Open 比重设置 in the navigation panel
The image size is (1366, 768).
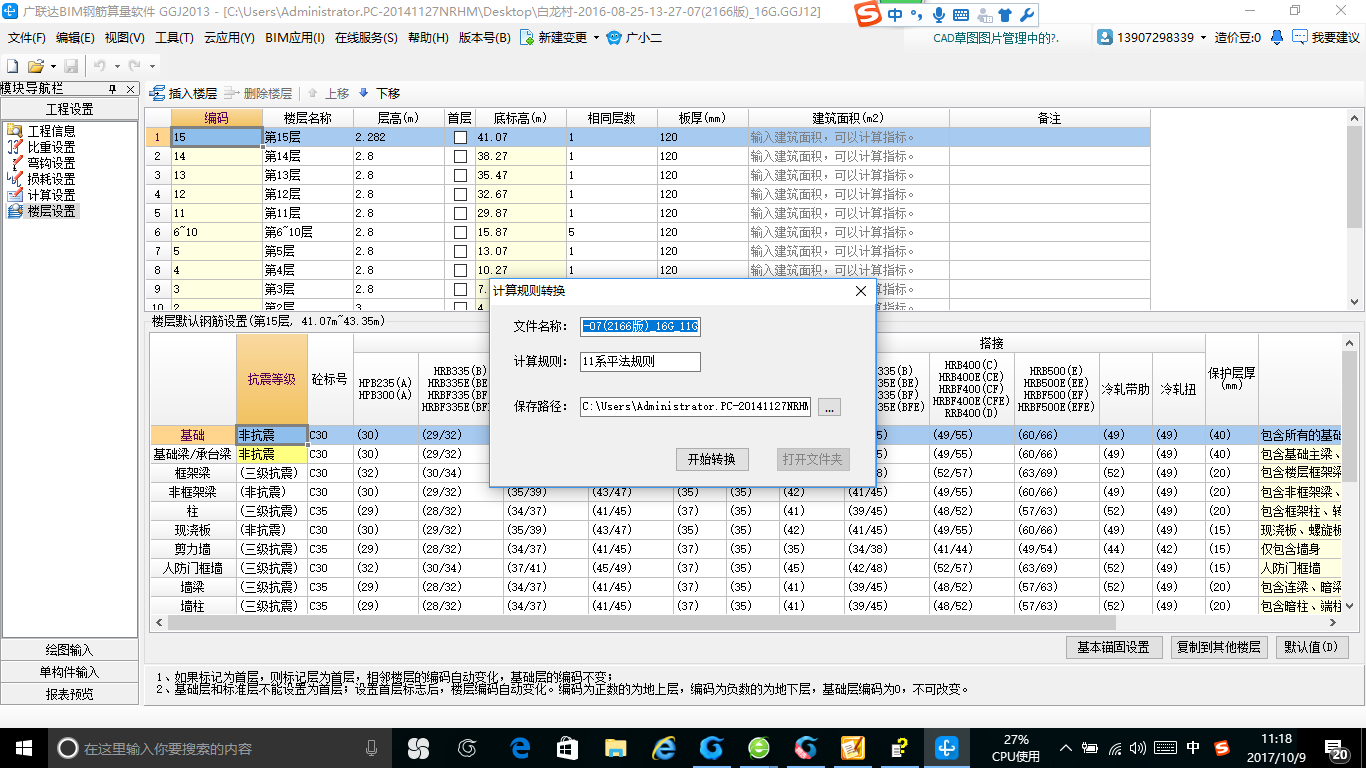pyautogui.click(x=50, y=147)
